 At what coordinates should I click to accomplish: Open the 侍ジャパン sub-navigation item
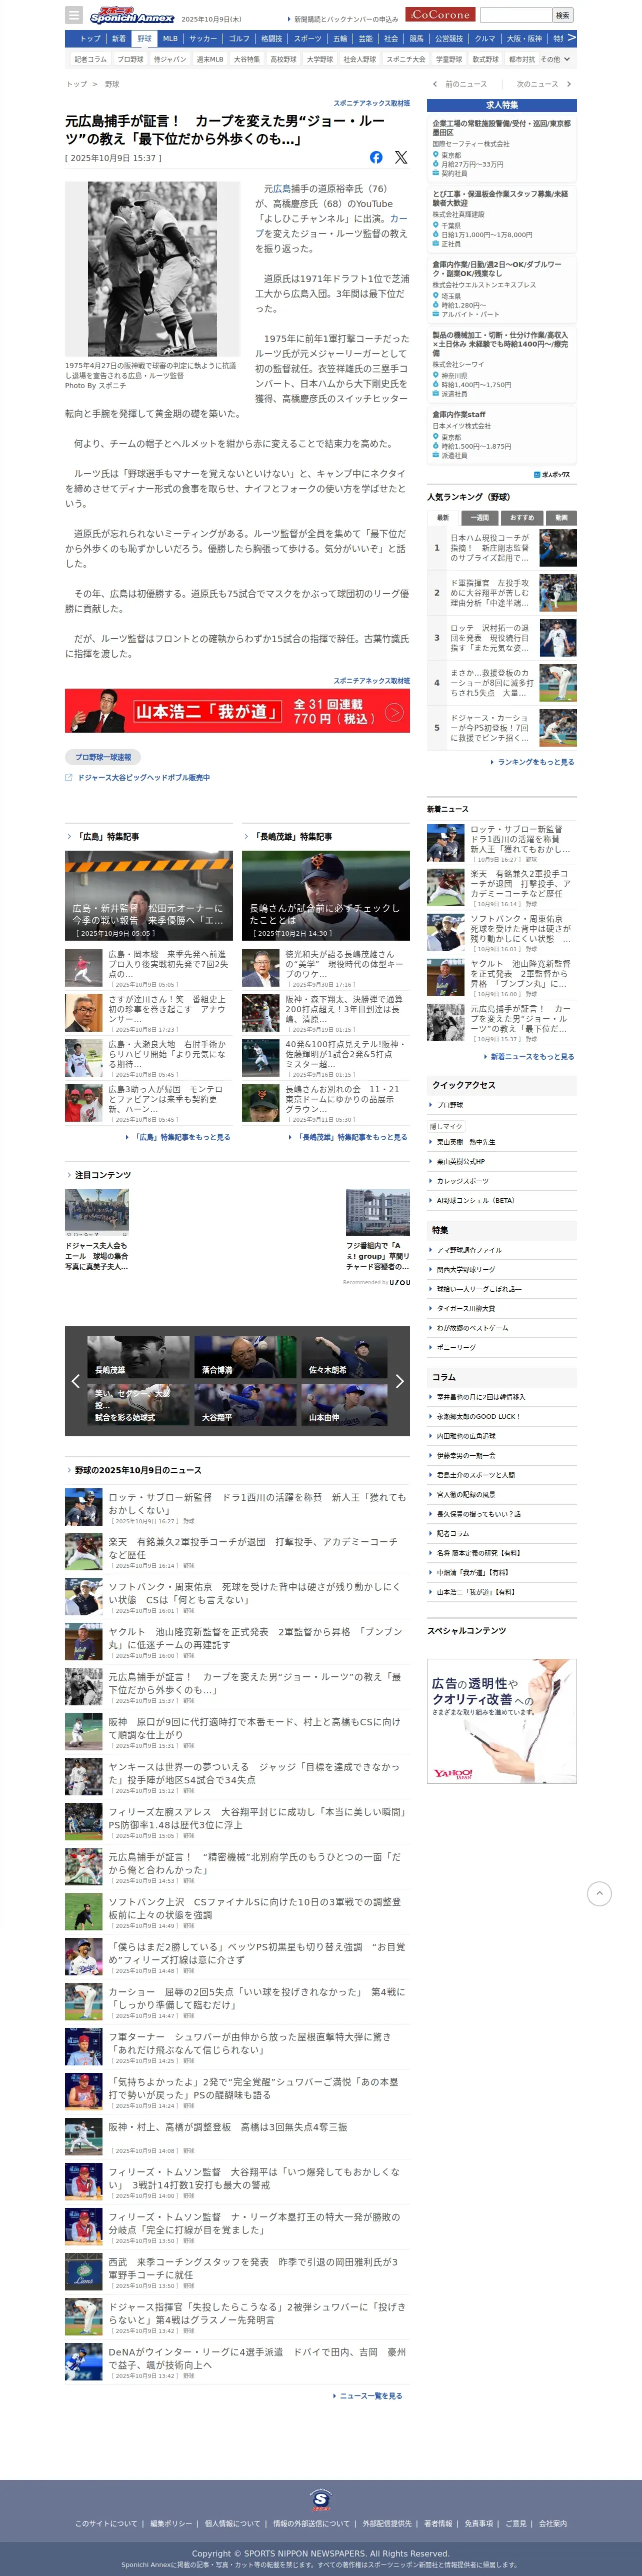point(169,59)
